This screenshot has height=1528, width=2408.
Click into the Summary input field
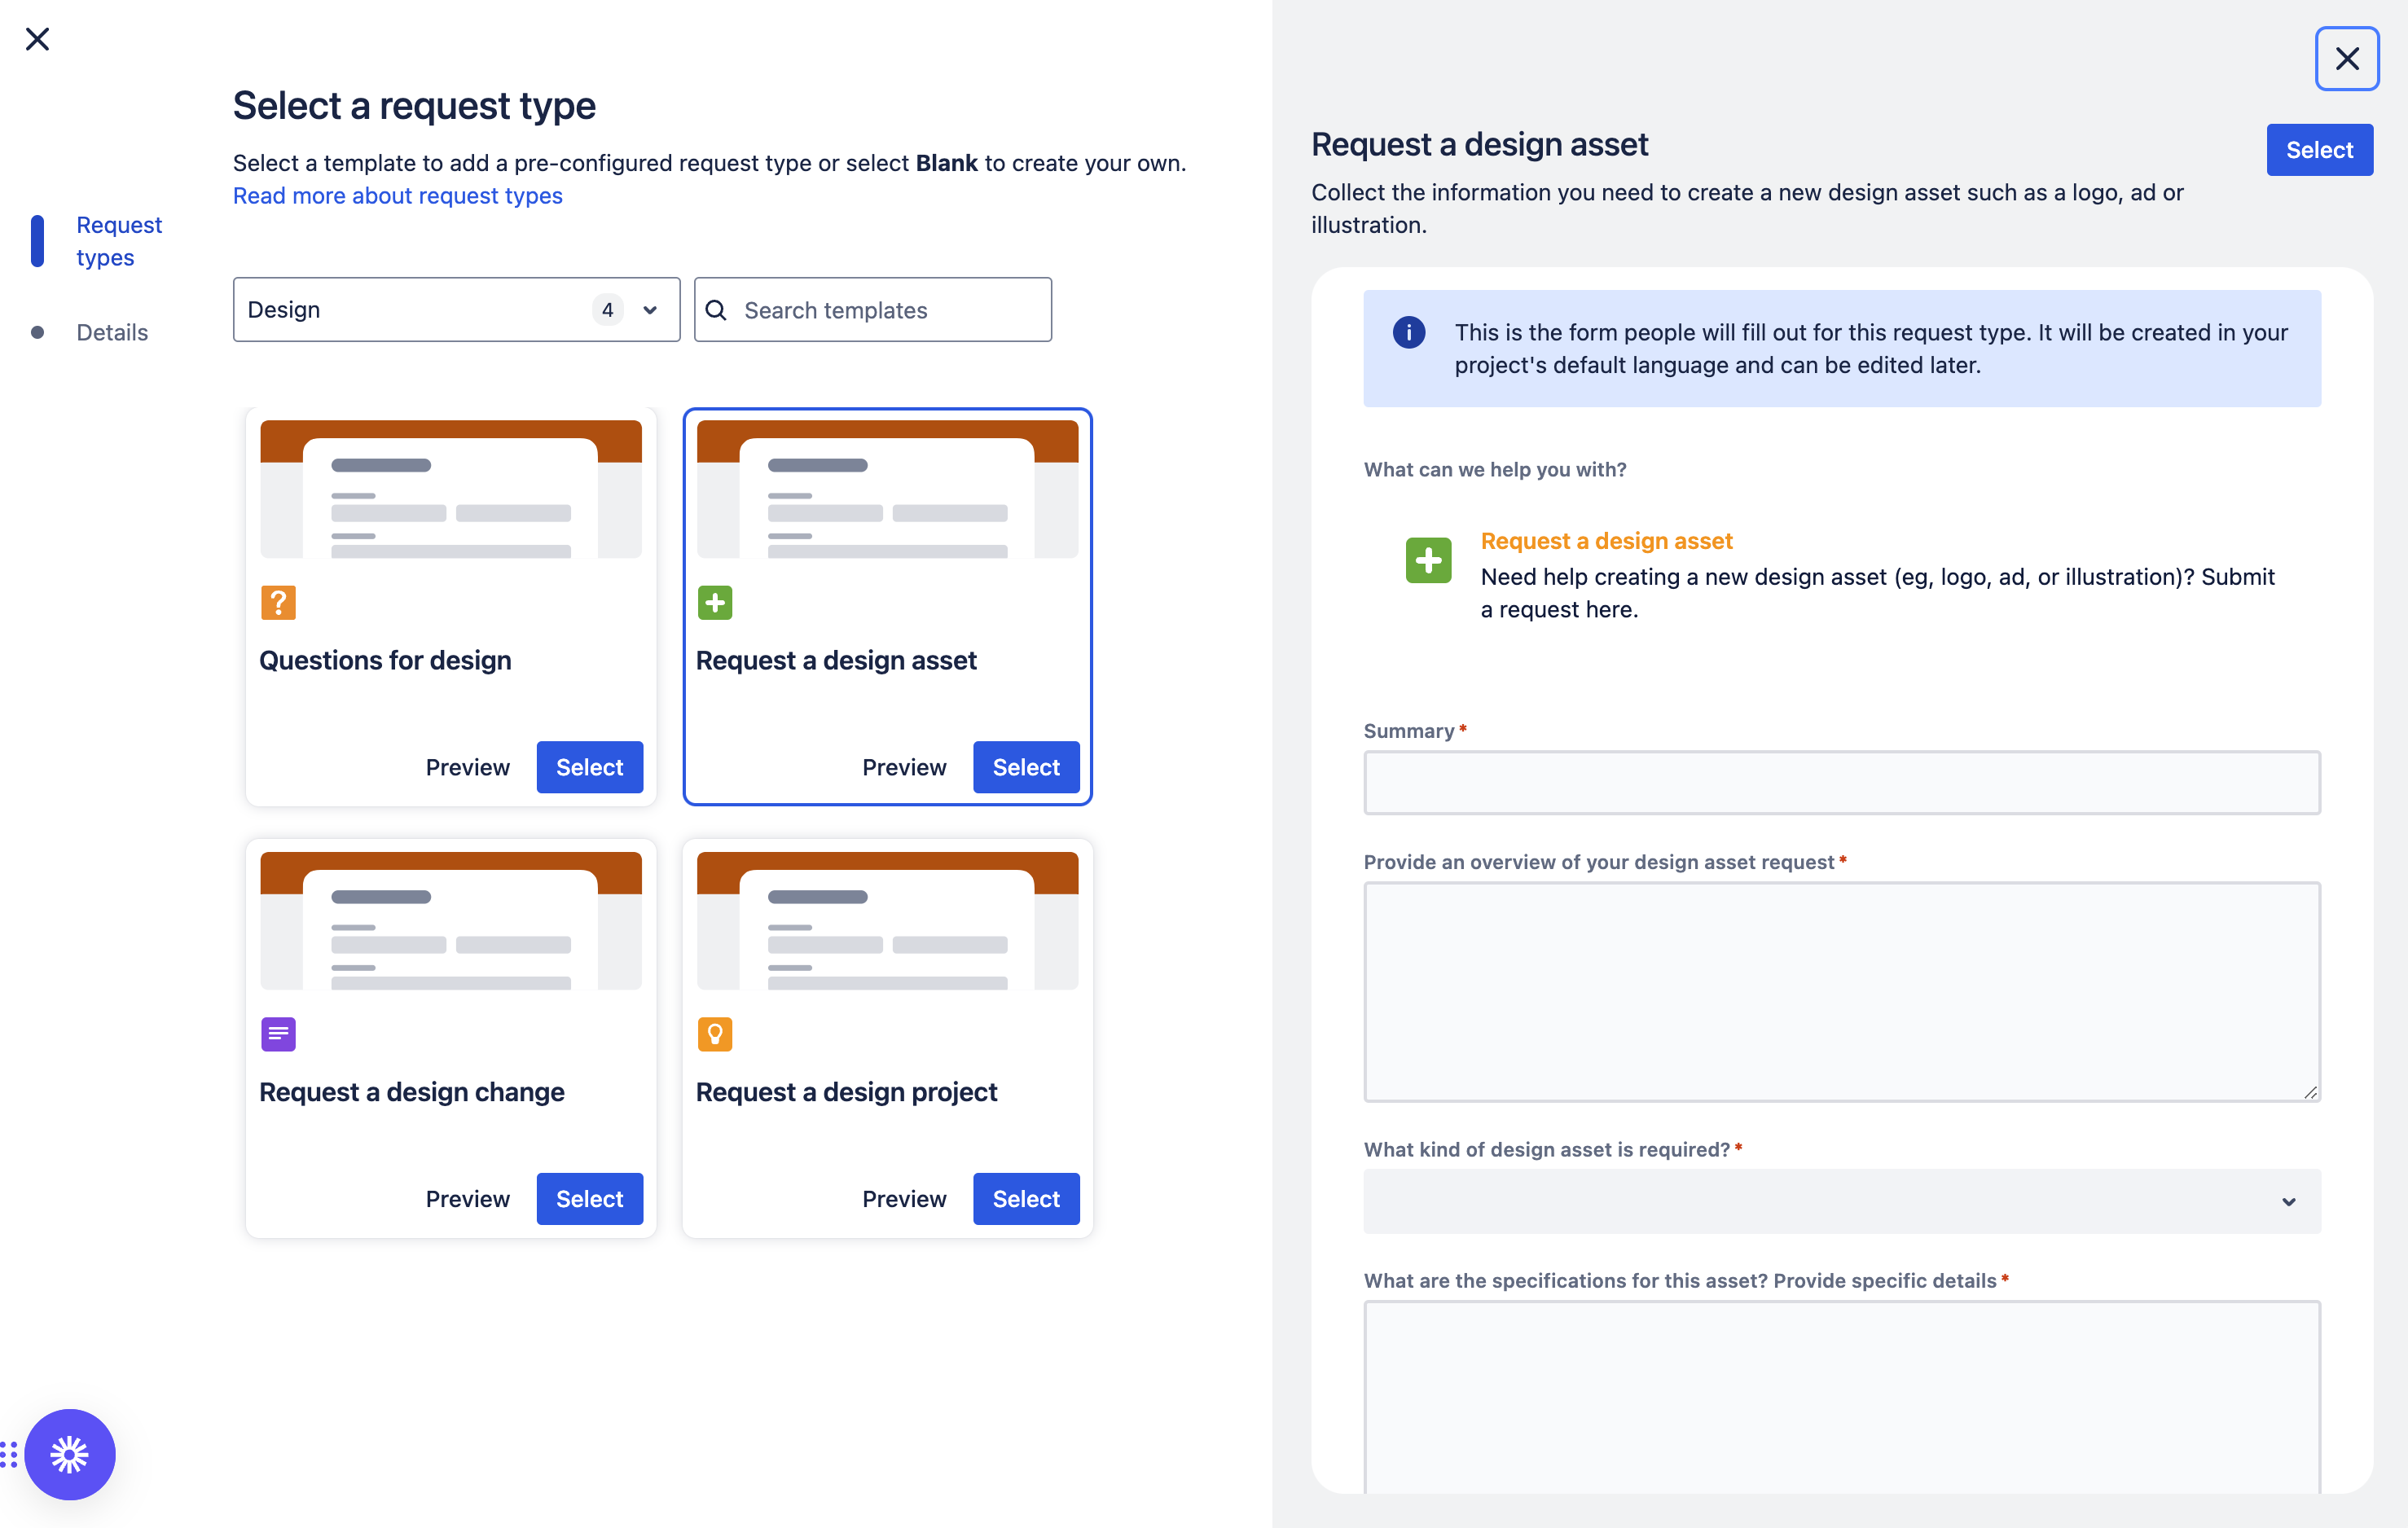1841,782
